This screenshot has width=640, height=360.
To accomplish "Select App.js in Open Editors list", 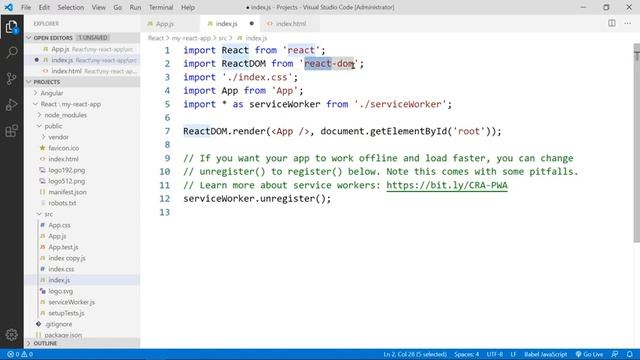I will pyautogui.click(x=82, y=49).
